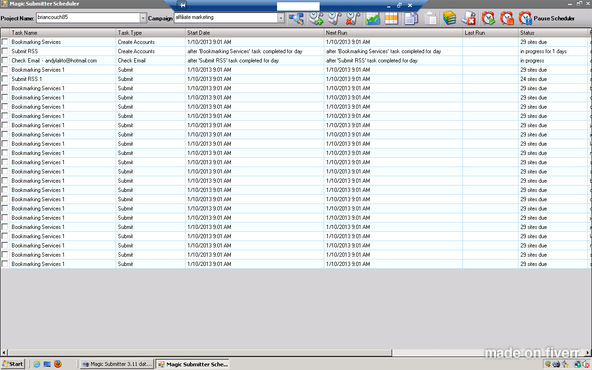The width and height of the screenshot is (592, 370).
Task: Select the Magic Submitter Scheduler taskbar button
Action: (x=193, y=364)
